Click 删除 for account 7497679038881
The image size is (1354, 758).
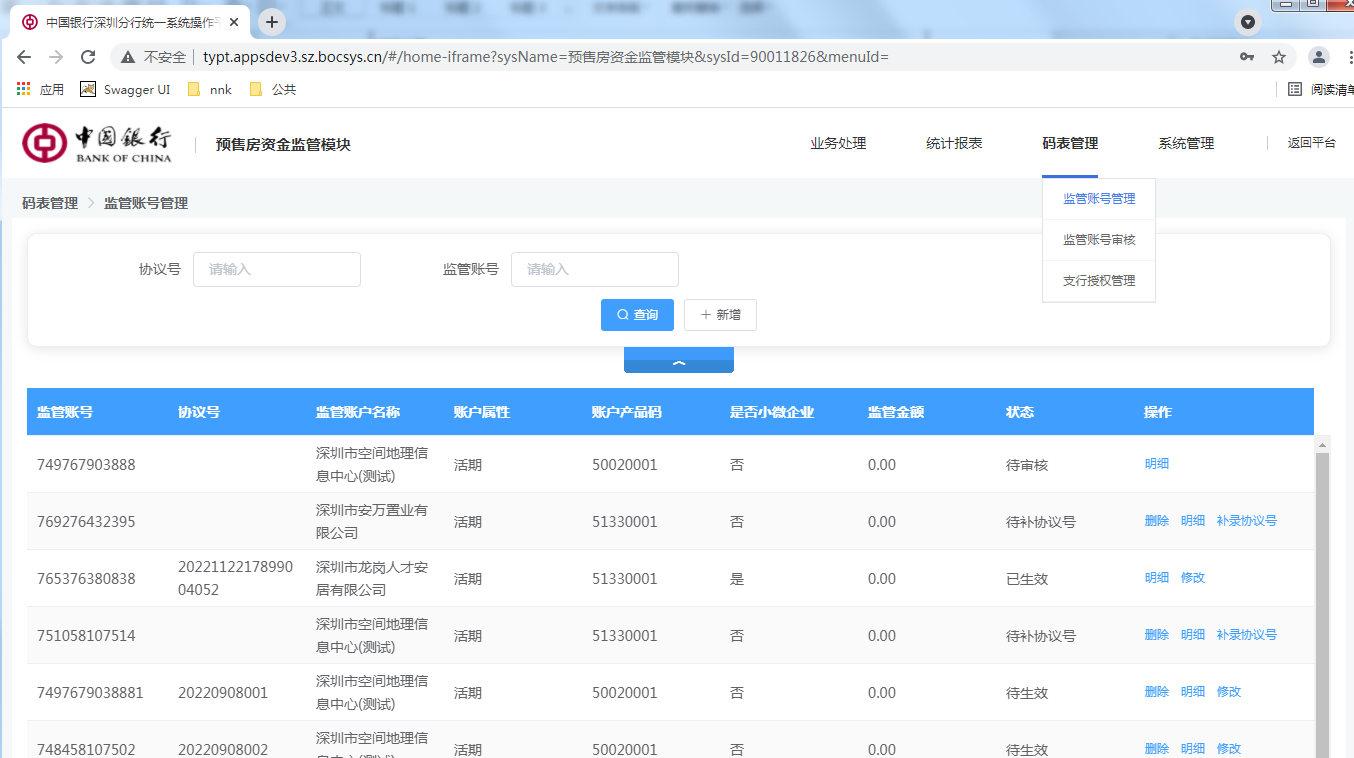coord(1157,692)
